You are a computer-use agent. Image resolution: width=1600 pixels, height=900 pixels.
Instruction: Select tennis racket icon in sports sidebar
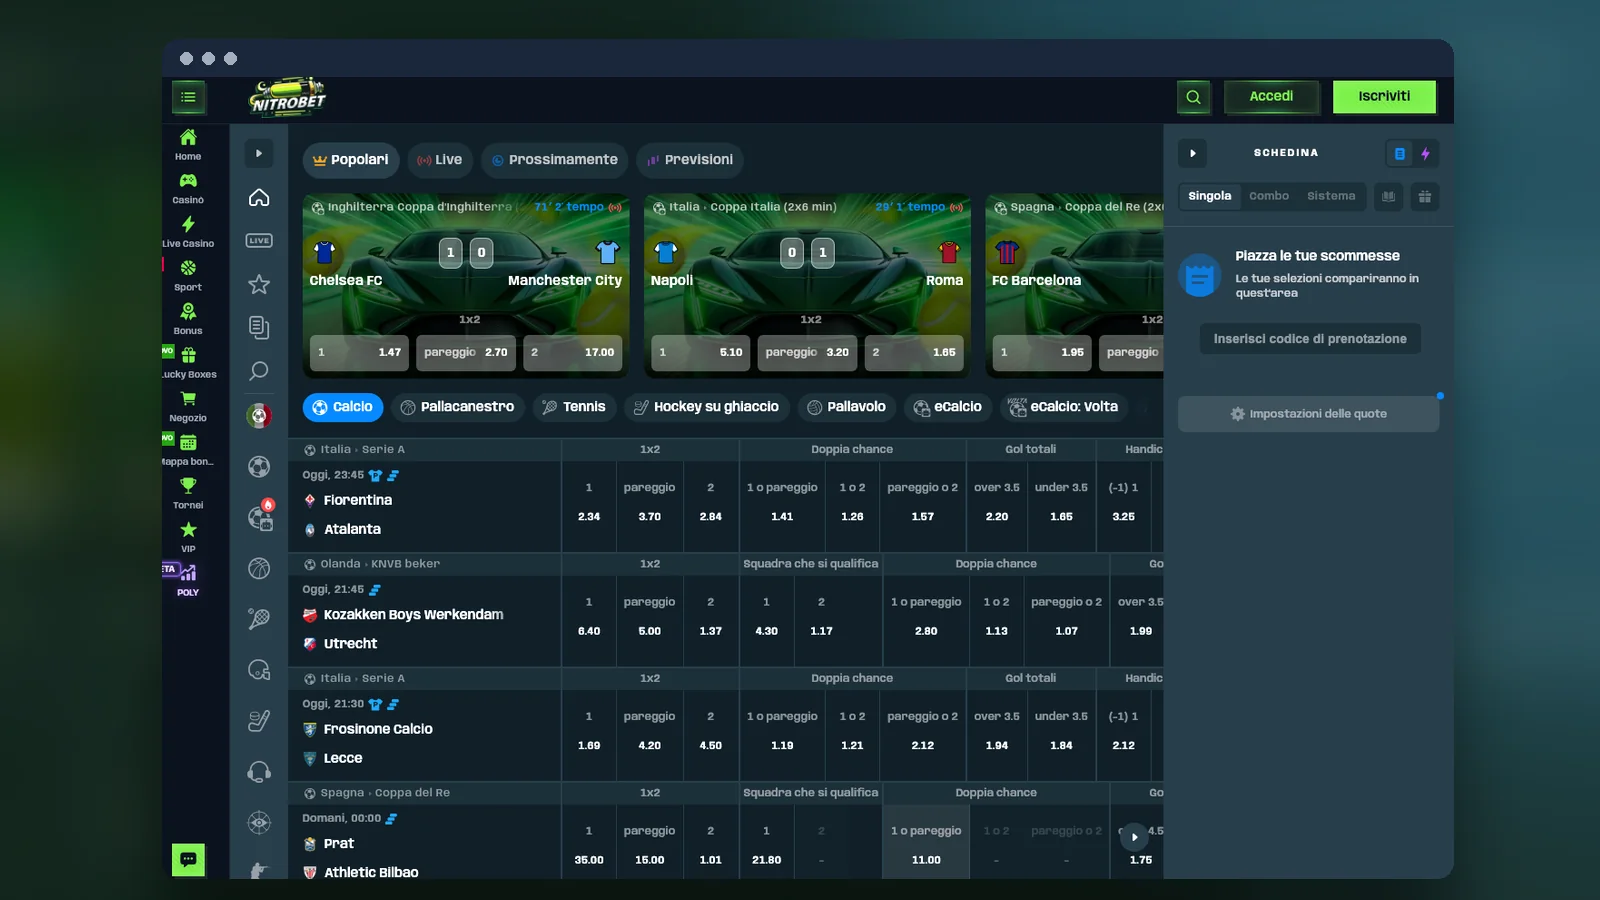point(259,619)
